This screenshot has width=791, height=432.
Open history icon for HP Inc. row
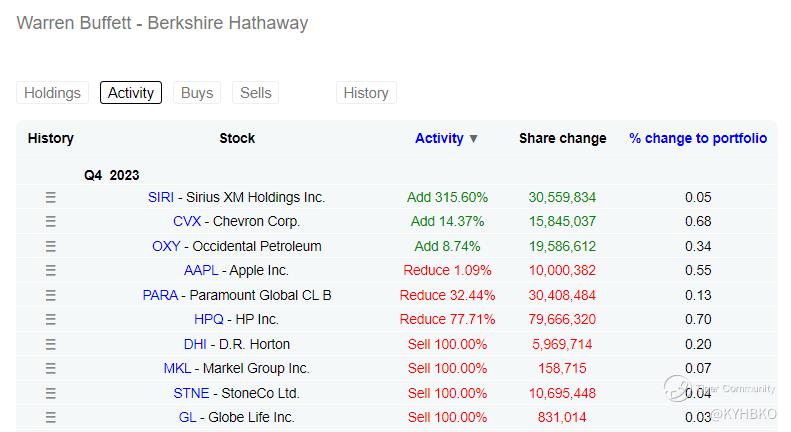(x=50, y=319)
